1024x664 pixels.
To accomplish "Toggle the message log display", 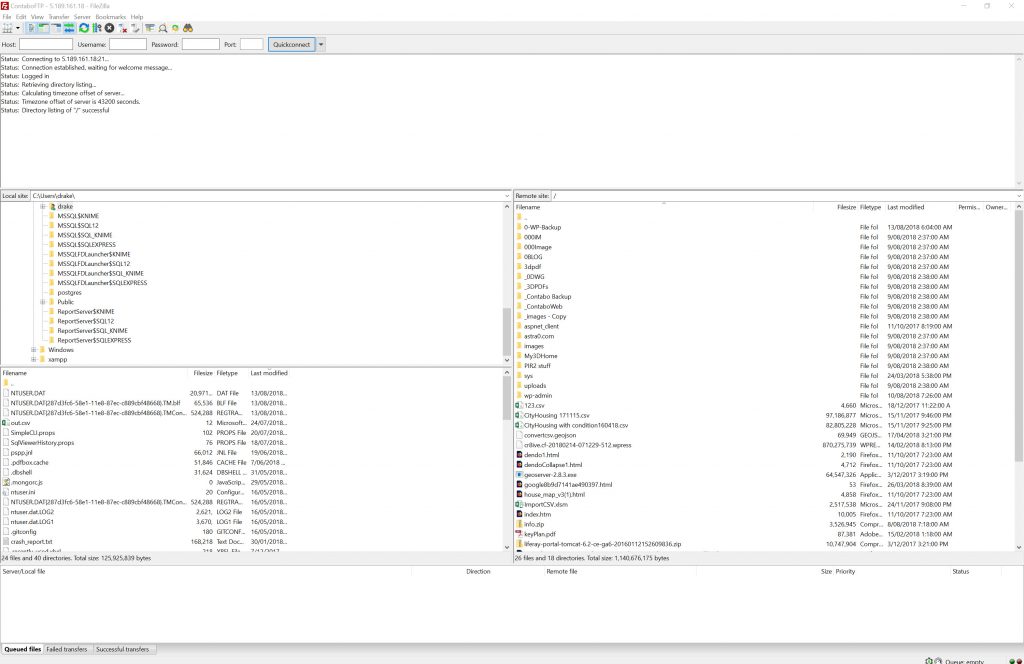I will [x=31, y=28].
